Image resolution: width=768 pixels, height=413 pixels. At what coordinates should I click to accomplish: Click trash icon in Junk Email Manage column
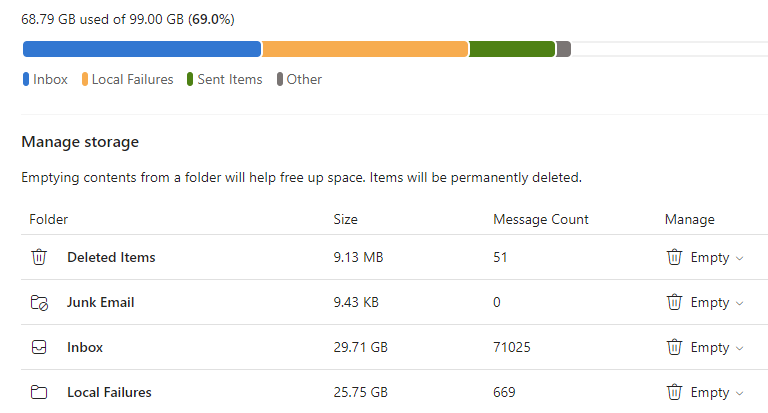674,302
